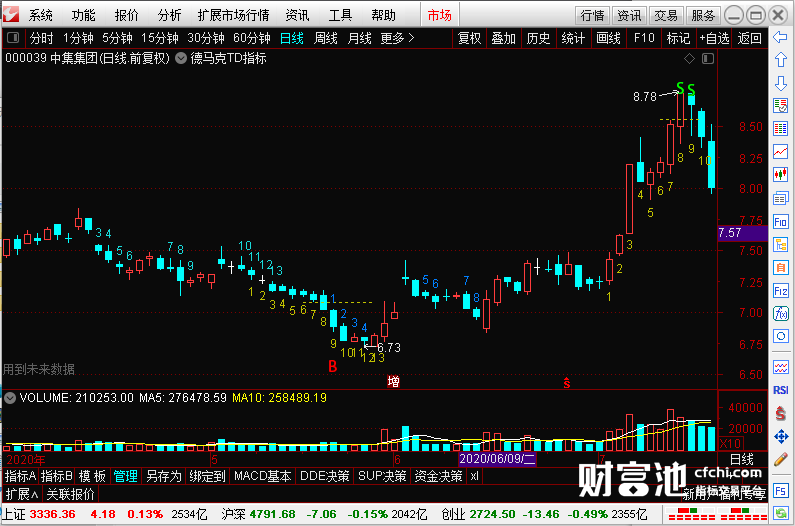Viewport: 795px width, 526px height.
Task: Open the 工具 menu
Action: click(340, 15)
